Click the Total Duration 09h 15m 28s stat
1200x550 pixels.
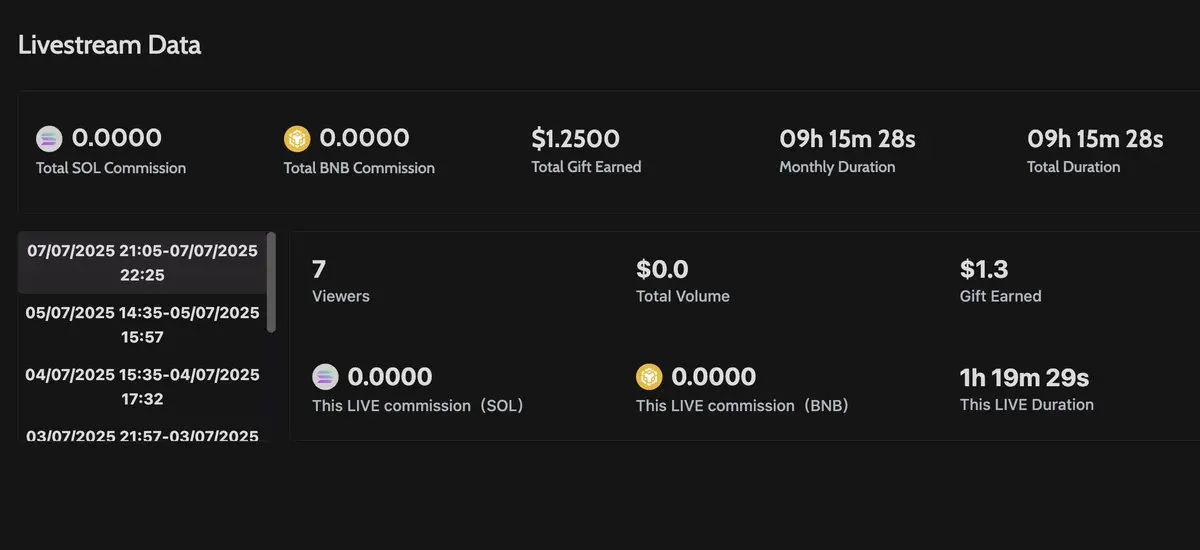click(1095, 149)
